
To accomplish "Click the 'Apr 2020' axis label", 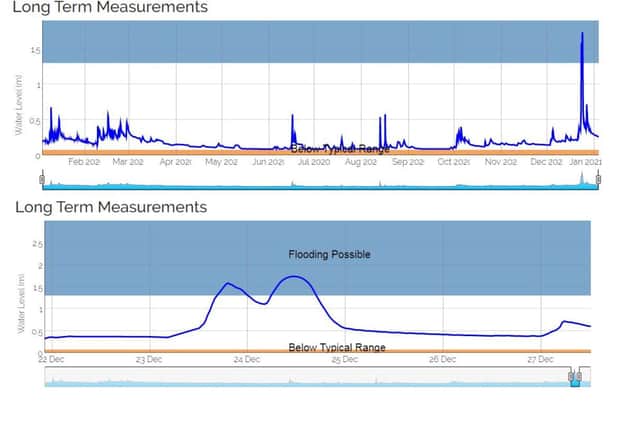I will [175, 162].
